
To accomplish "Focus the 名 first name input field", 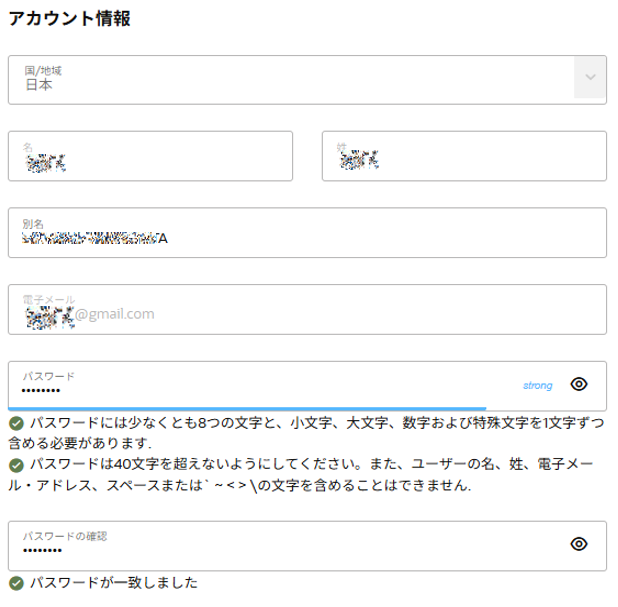I will point(150,156).
